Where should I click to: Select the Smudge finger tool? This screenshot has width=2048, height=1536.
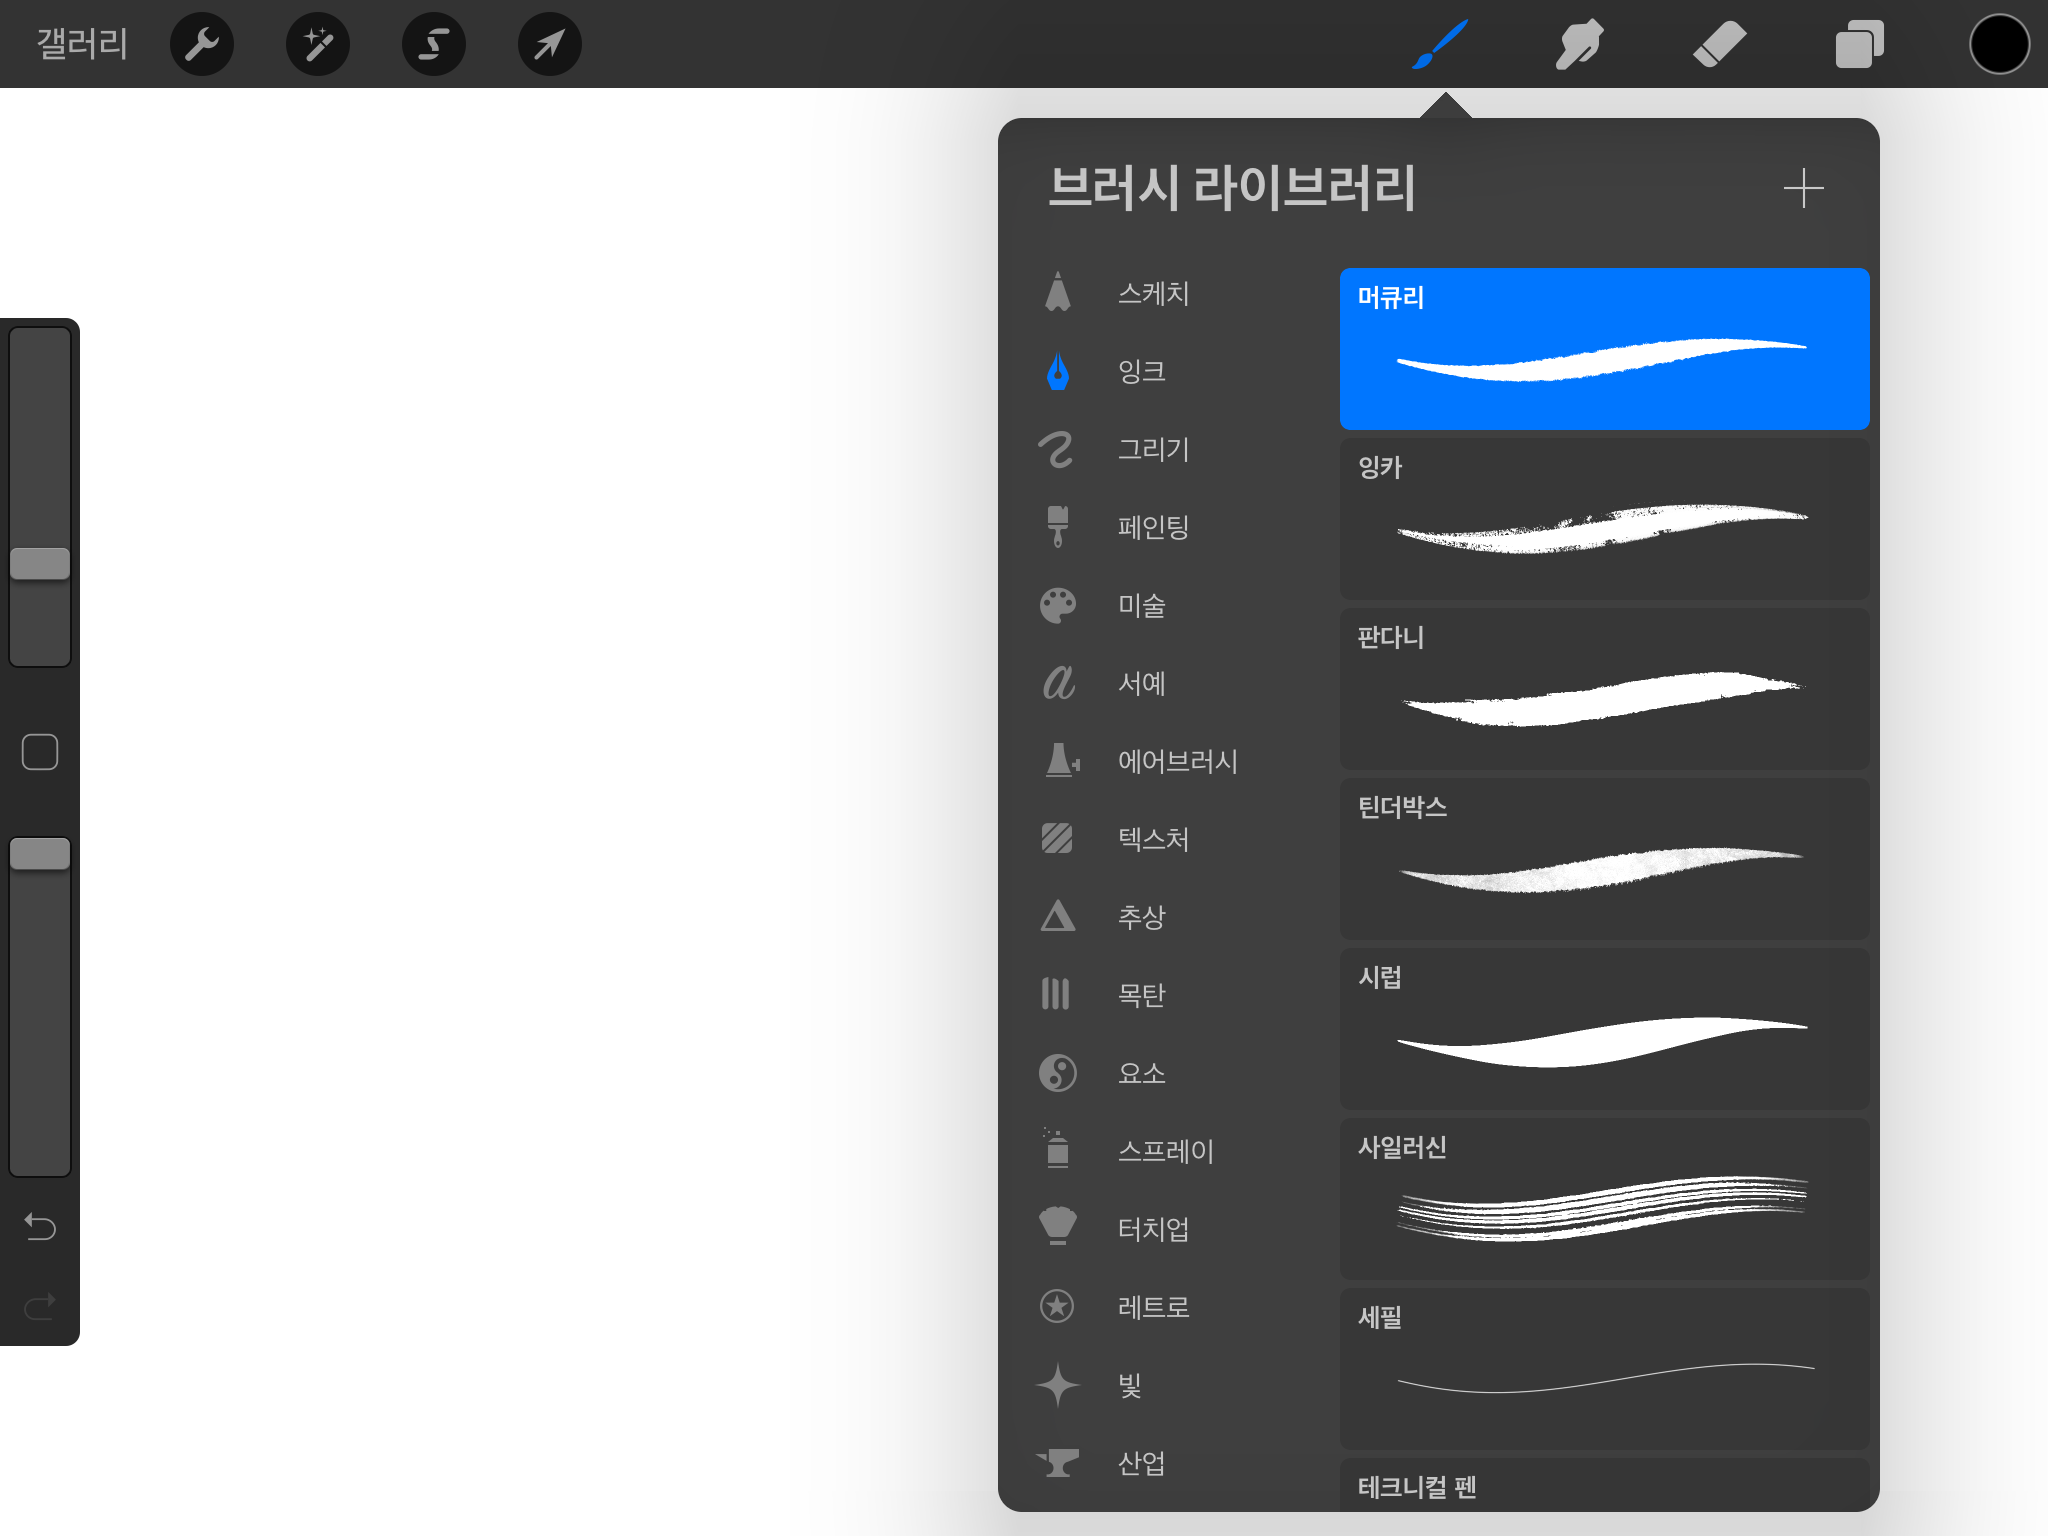[x=1579, y=44]
